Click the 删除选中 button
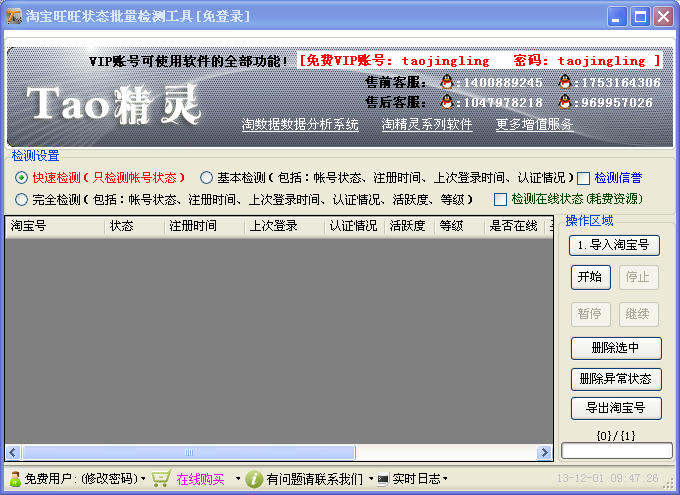The width and height of the screenshot is (680, 495). [616, 348]
